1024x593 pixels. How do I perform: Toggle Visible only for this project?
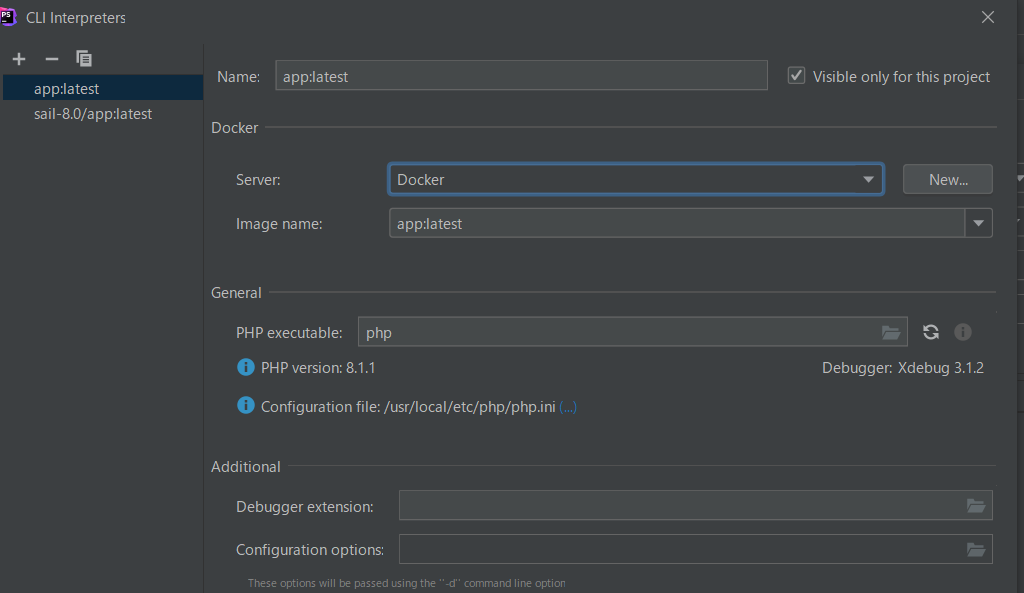pyautogui.click(x=796, y=76)
